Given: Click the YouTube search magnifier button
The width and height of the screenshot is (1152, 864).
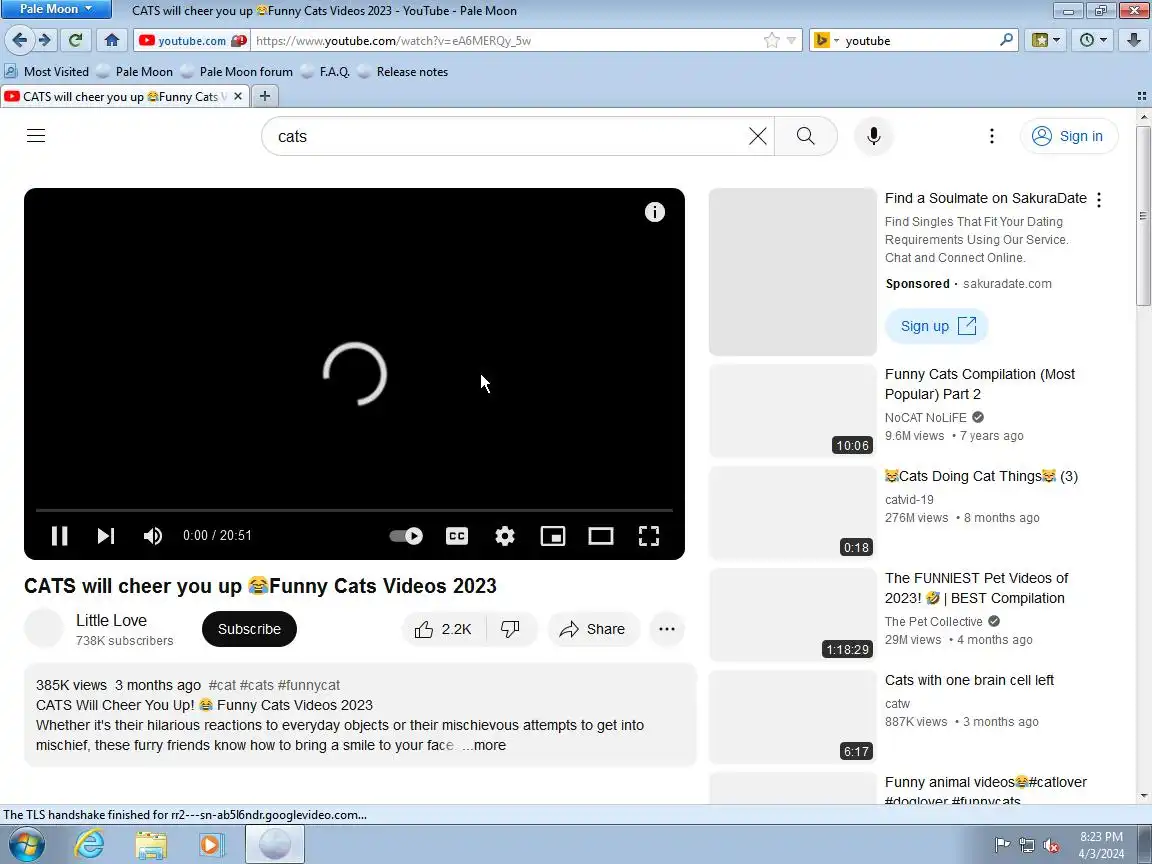Looking at the screenshot, I should point(806,136).
